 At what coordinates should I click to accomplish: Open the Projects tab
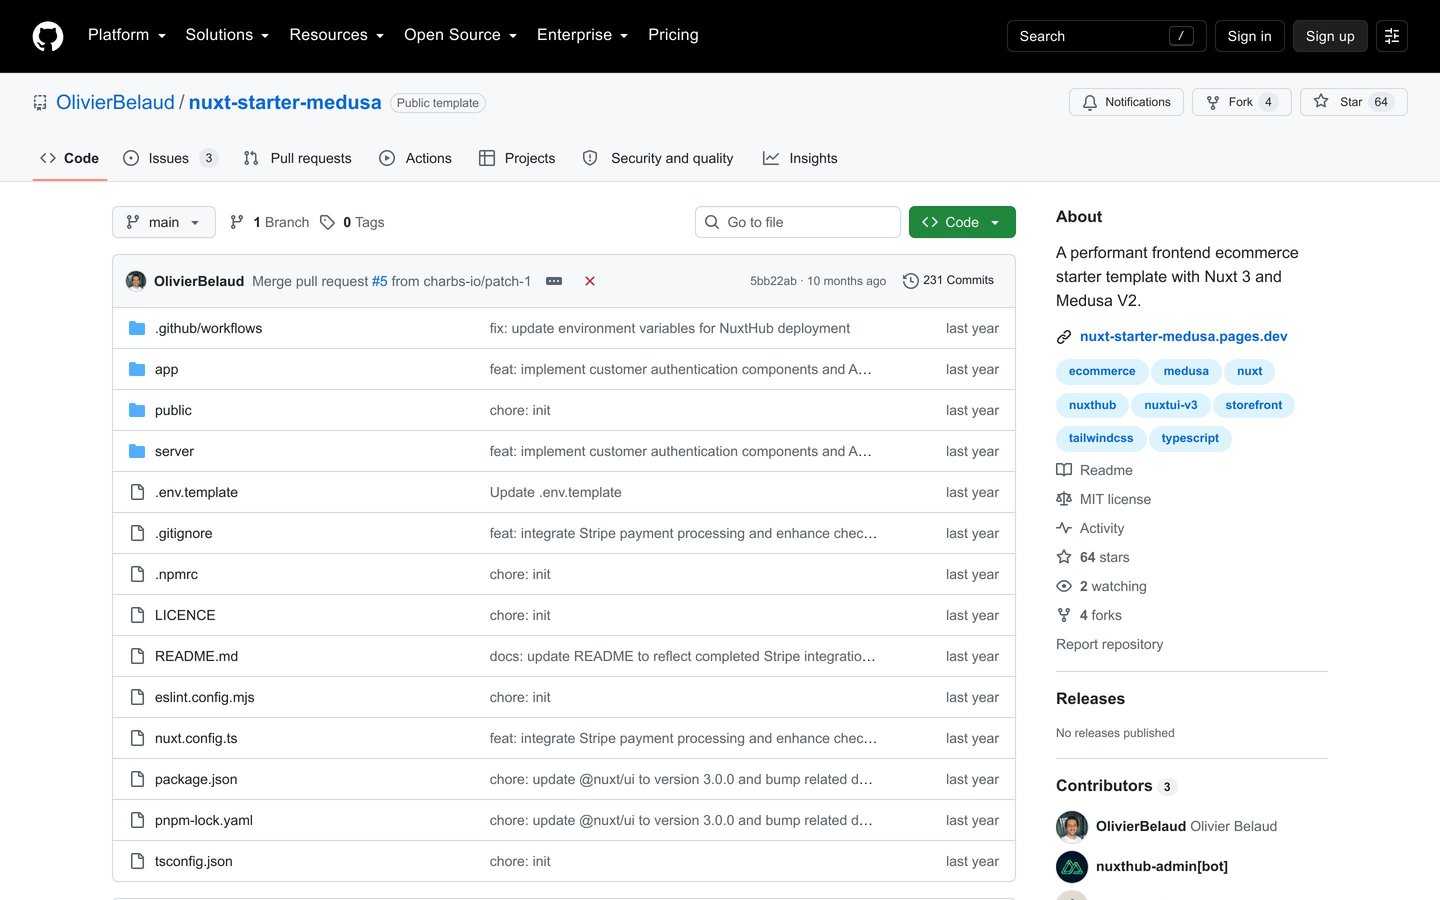click(x=517, y=158)
